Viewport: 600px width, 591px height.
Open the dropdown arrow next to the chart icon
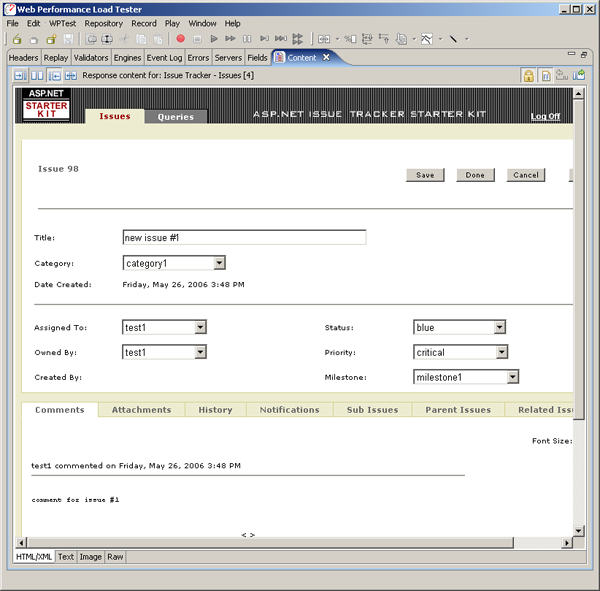click(x=440, y=39)
